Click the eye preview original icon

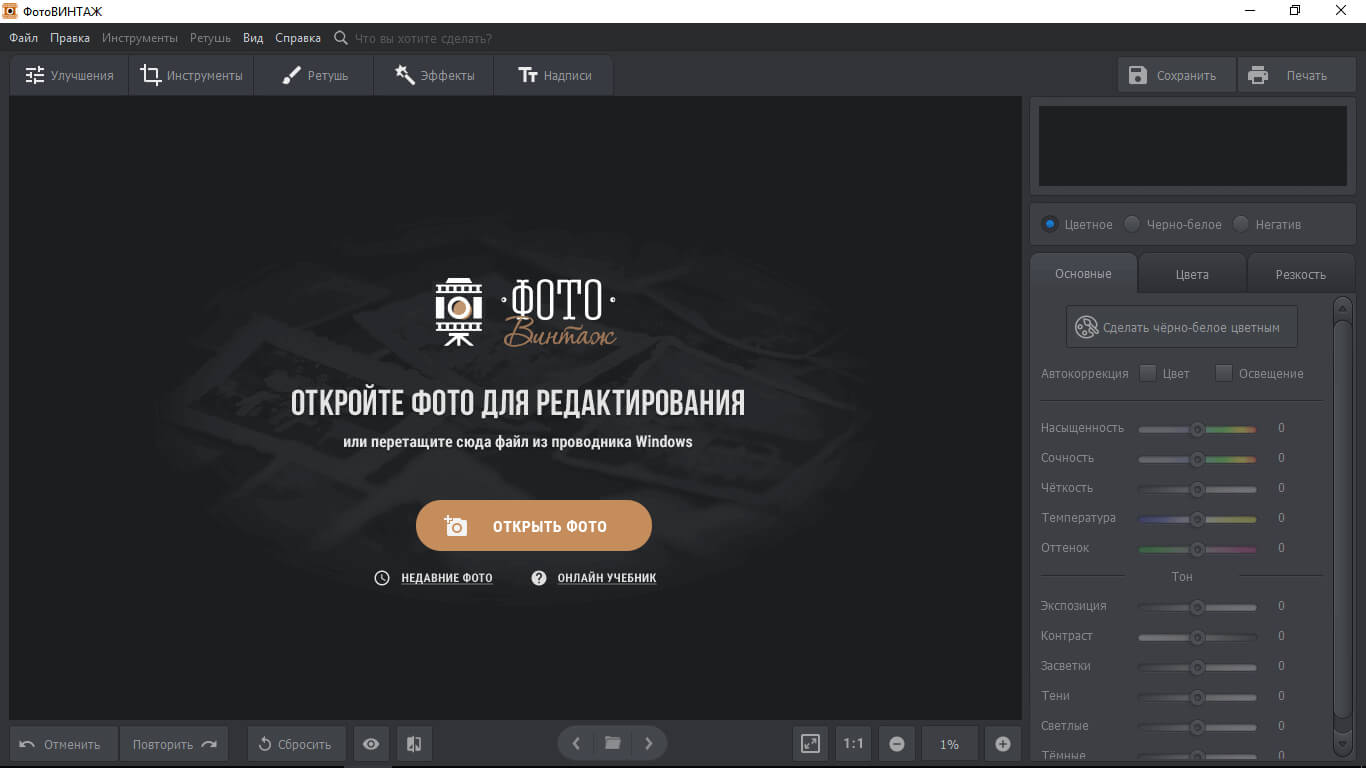coord(371,744)
